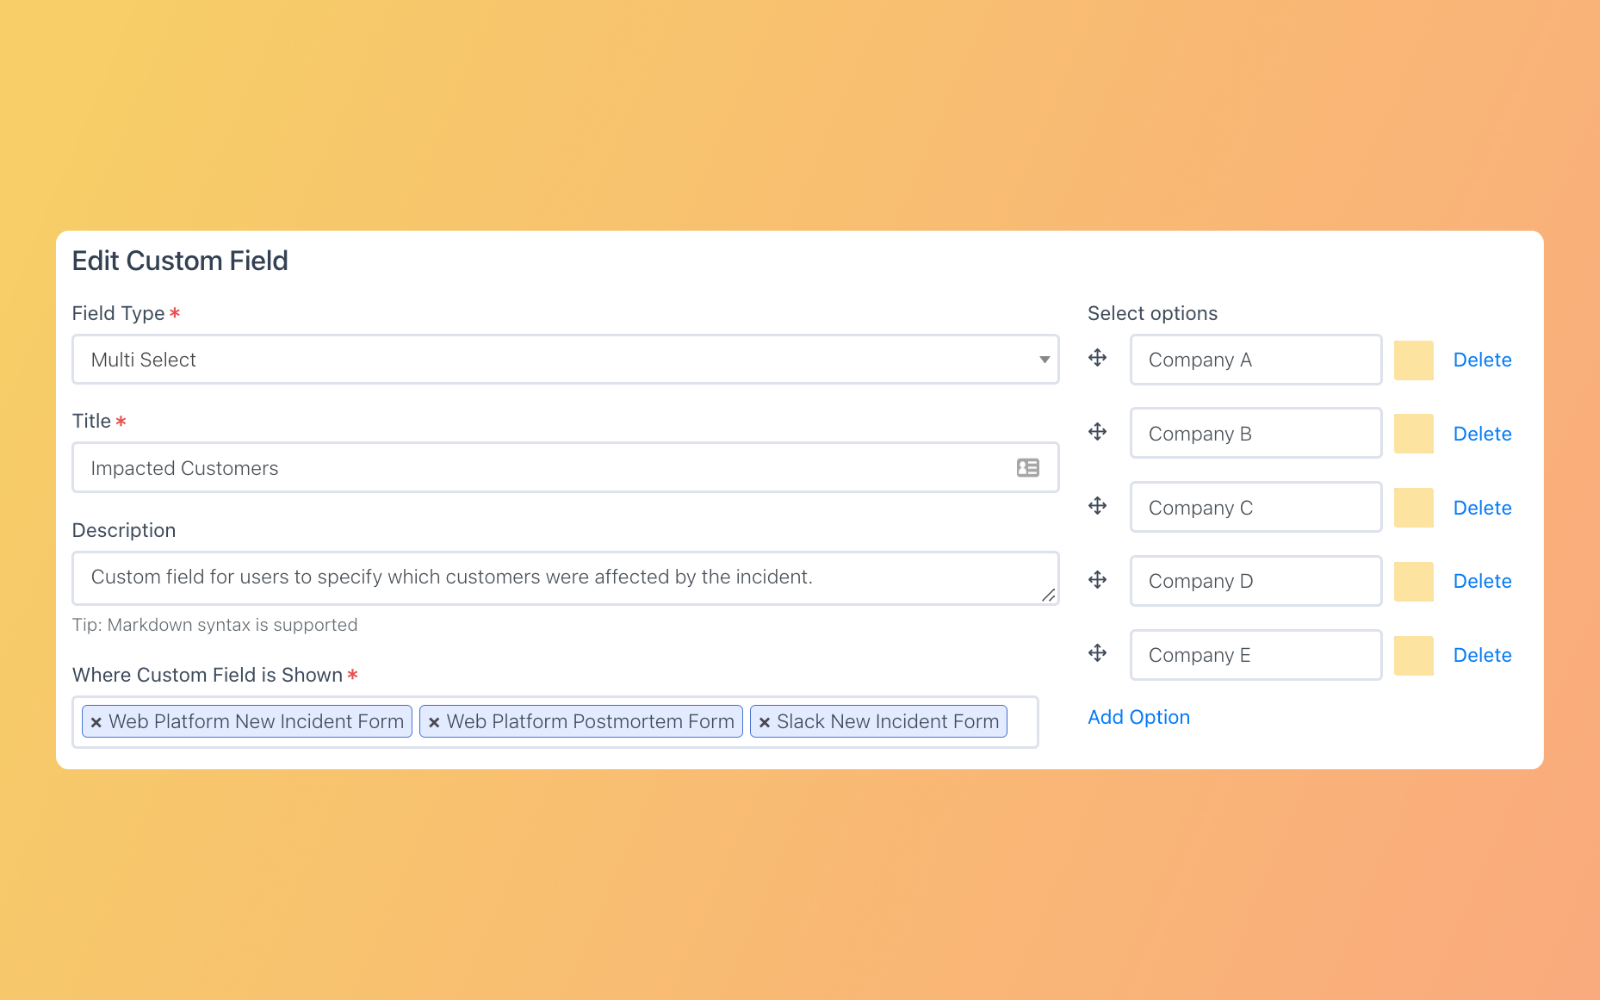Delete the Company A option

click(x=1483, y=359)
